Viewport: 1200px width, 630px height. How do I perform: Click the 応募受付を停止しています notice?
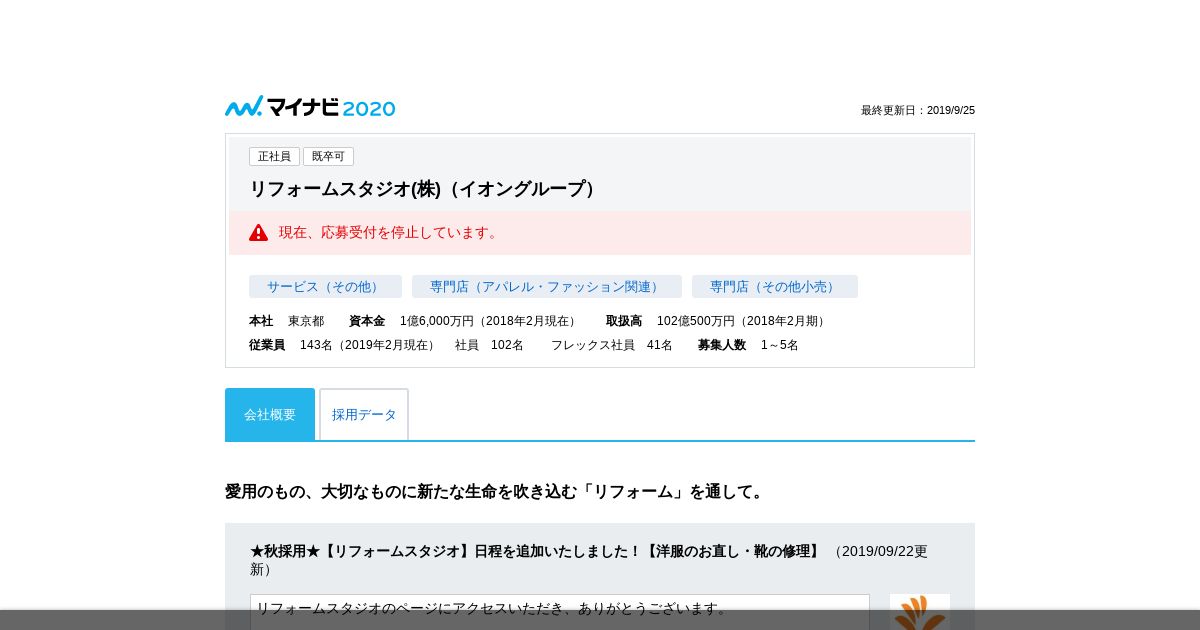click(x=600, y=232)
